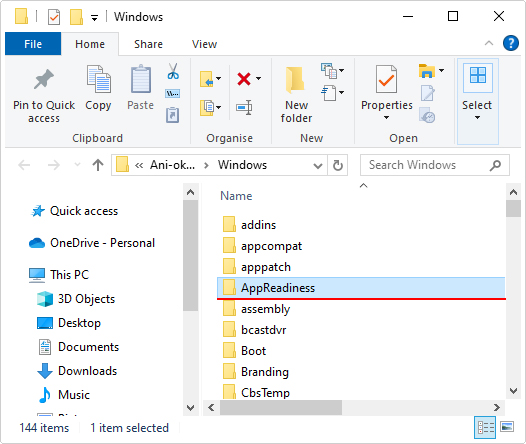The image size is (526, 444).
Task: Open Customize Quick Access Toolbar dropdown
Action: click(95, 17)
